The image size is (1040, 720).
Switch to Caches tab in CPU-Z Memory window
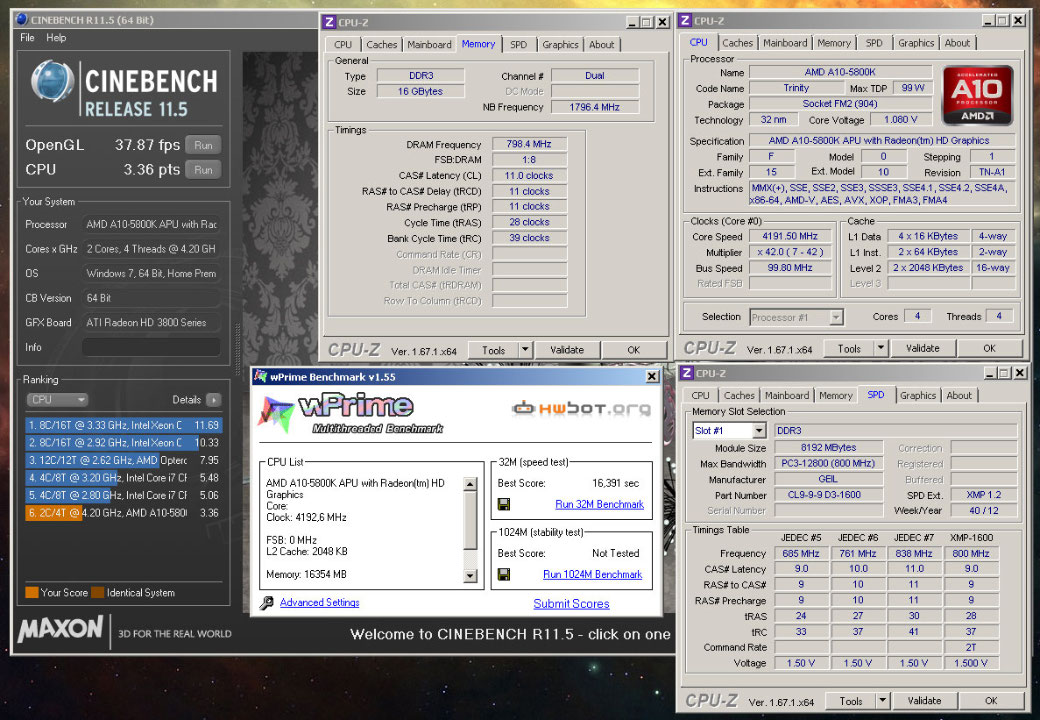coord(381,44)
